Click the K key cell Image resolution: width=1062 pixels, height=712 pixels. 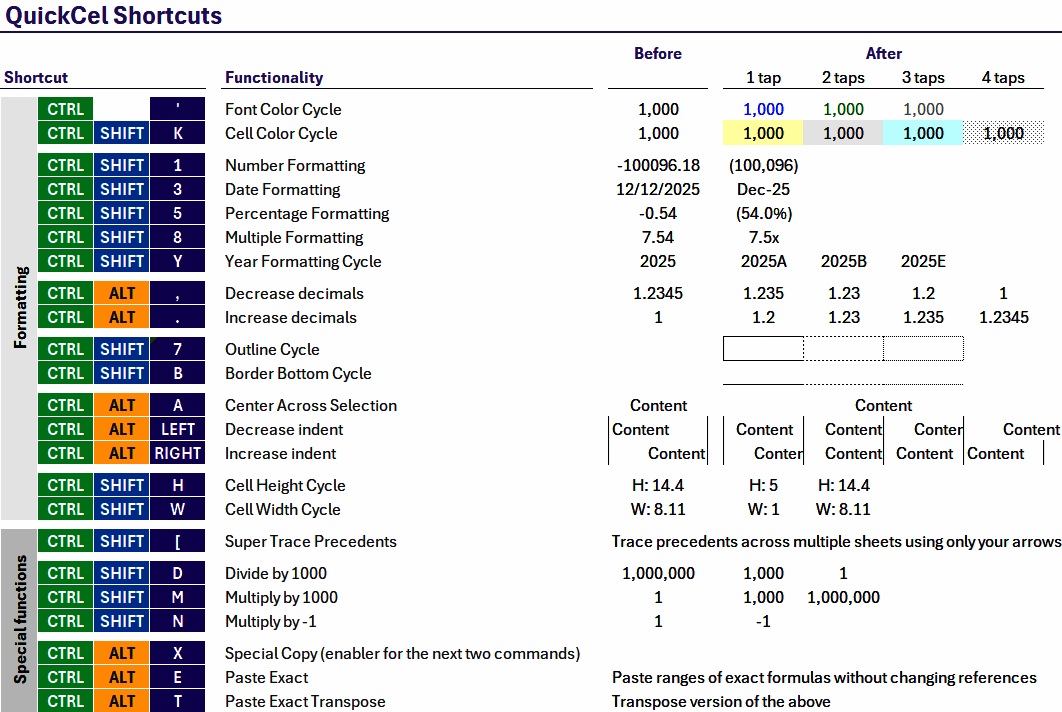click(177, 133)
